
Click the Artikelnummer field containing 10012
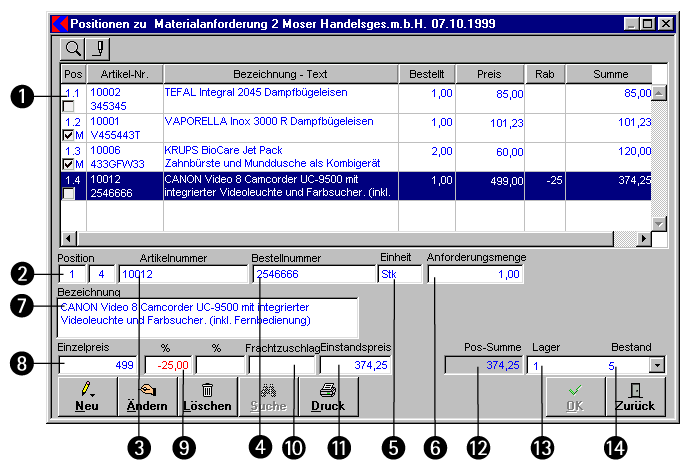[183, 274]
